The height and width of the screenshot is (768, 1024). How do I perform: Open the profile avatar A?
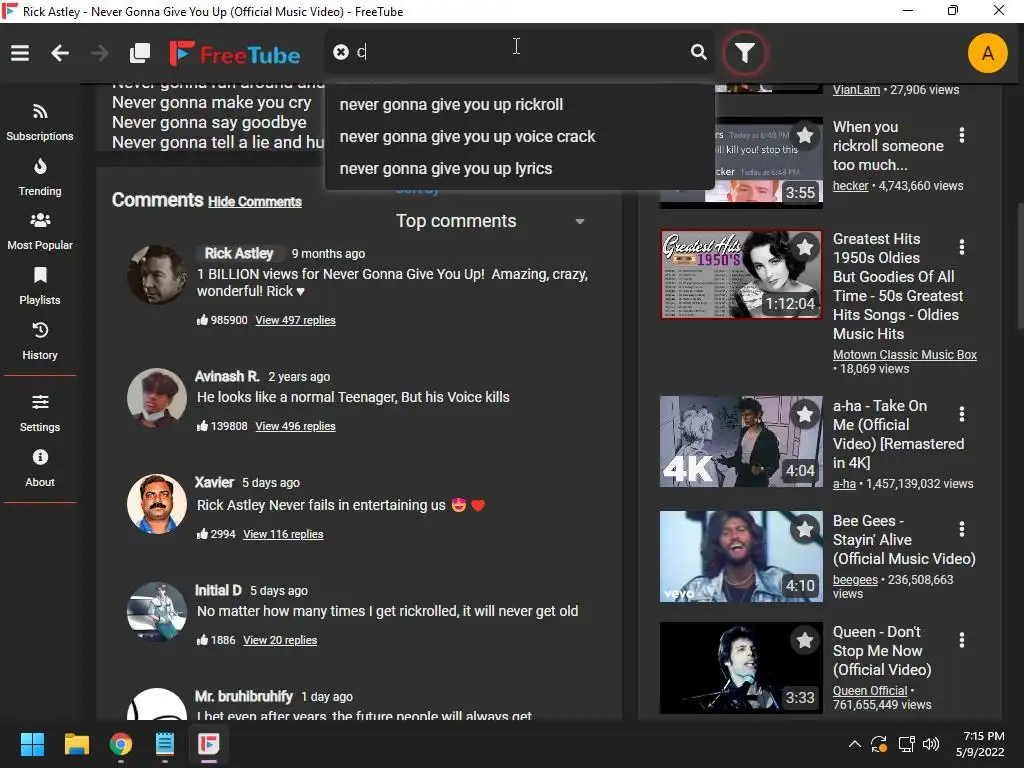click(x=987, y=53)
